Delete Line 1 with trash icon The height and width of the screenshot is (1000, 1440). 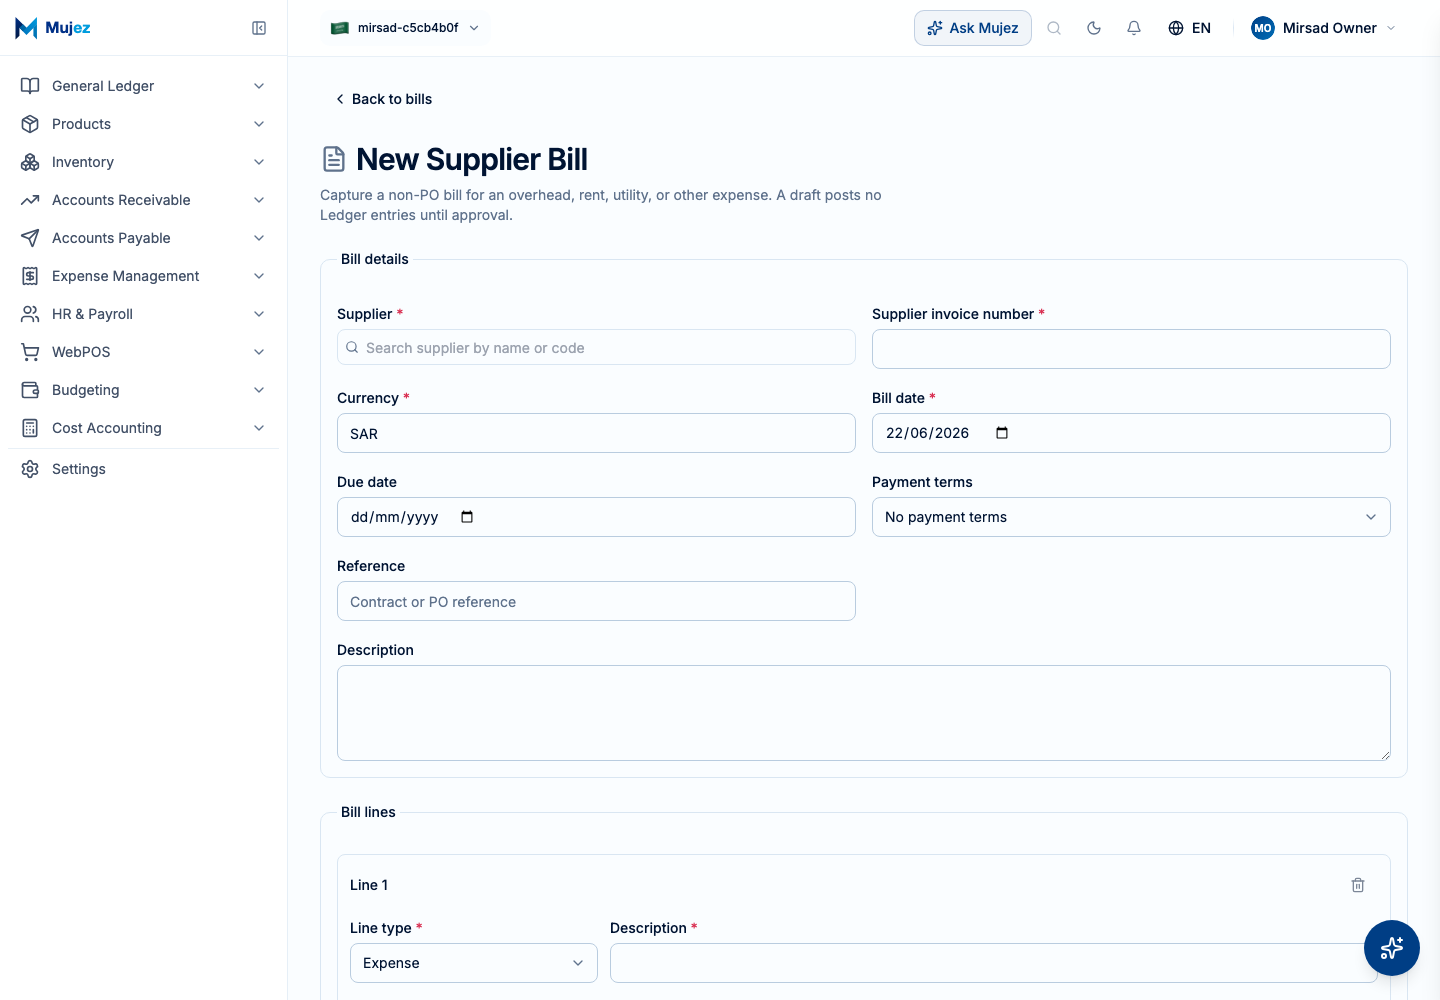click(x=1358, y=885)
